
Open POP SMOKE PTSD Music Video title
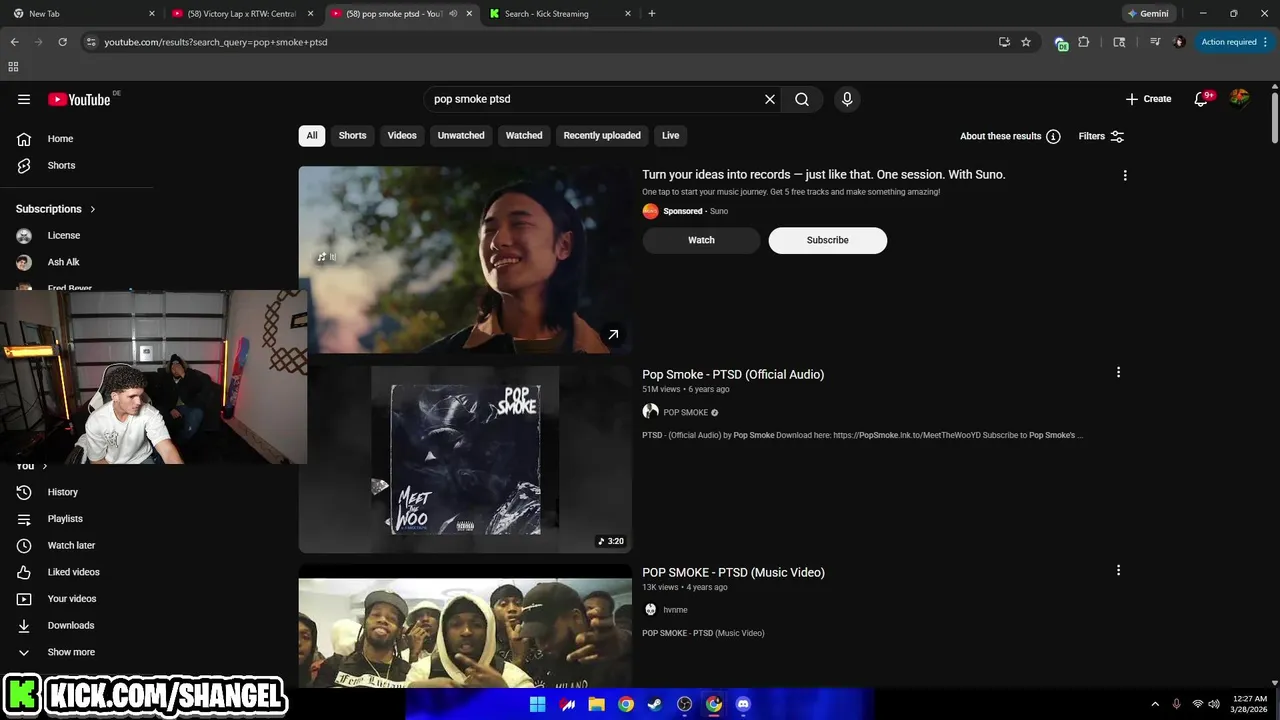point(733,573)
